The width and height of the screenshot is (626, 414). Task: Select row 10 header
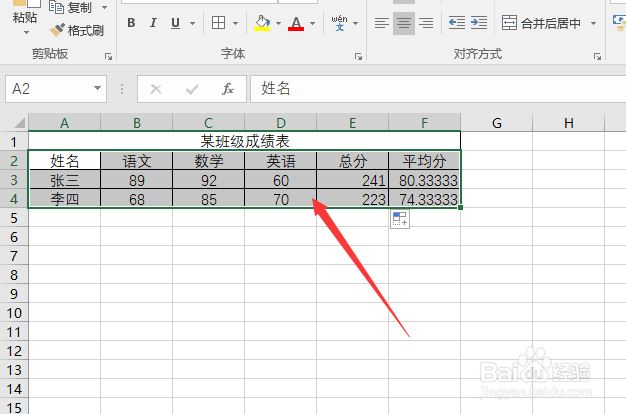tap(14, 313)
